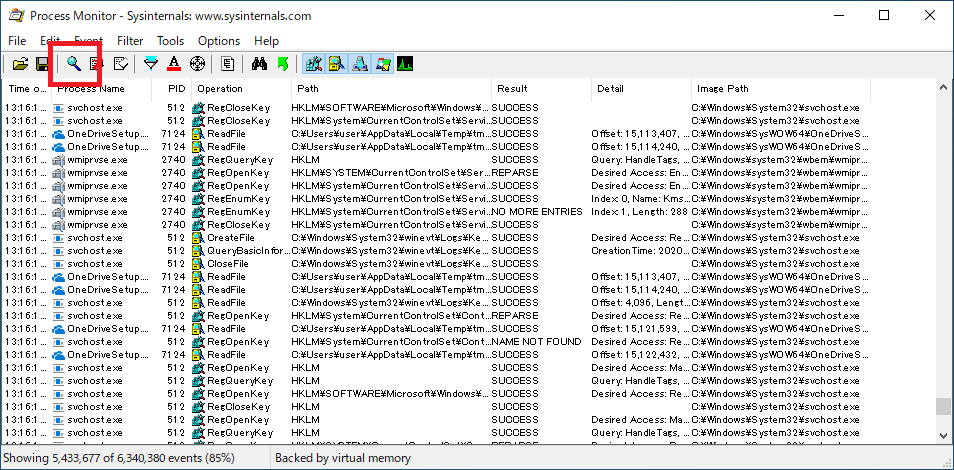Viewport: 954px width, 470px height.
Task: Click the Operation column header
Action: click(242, 89)
